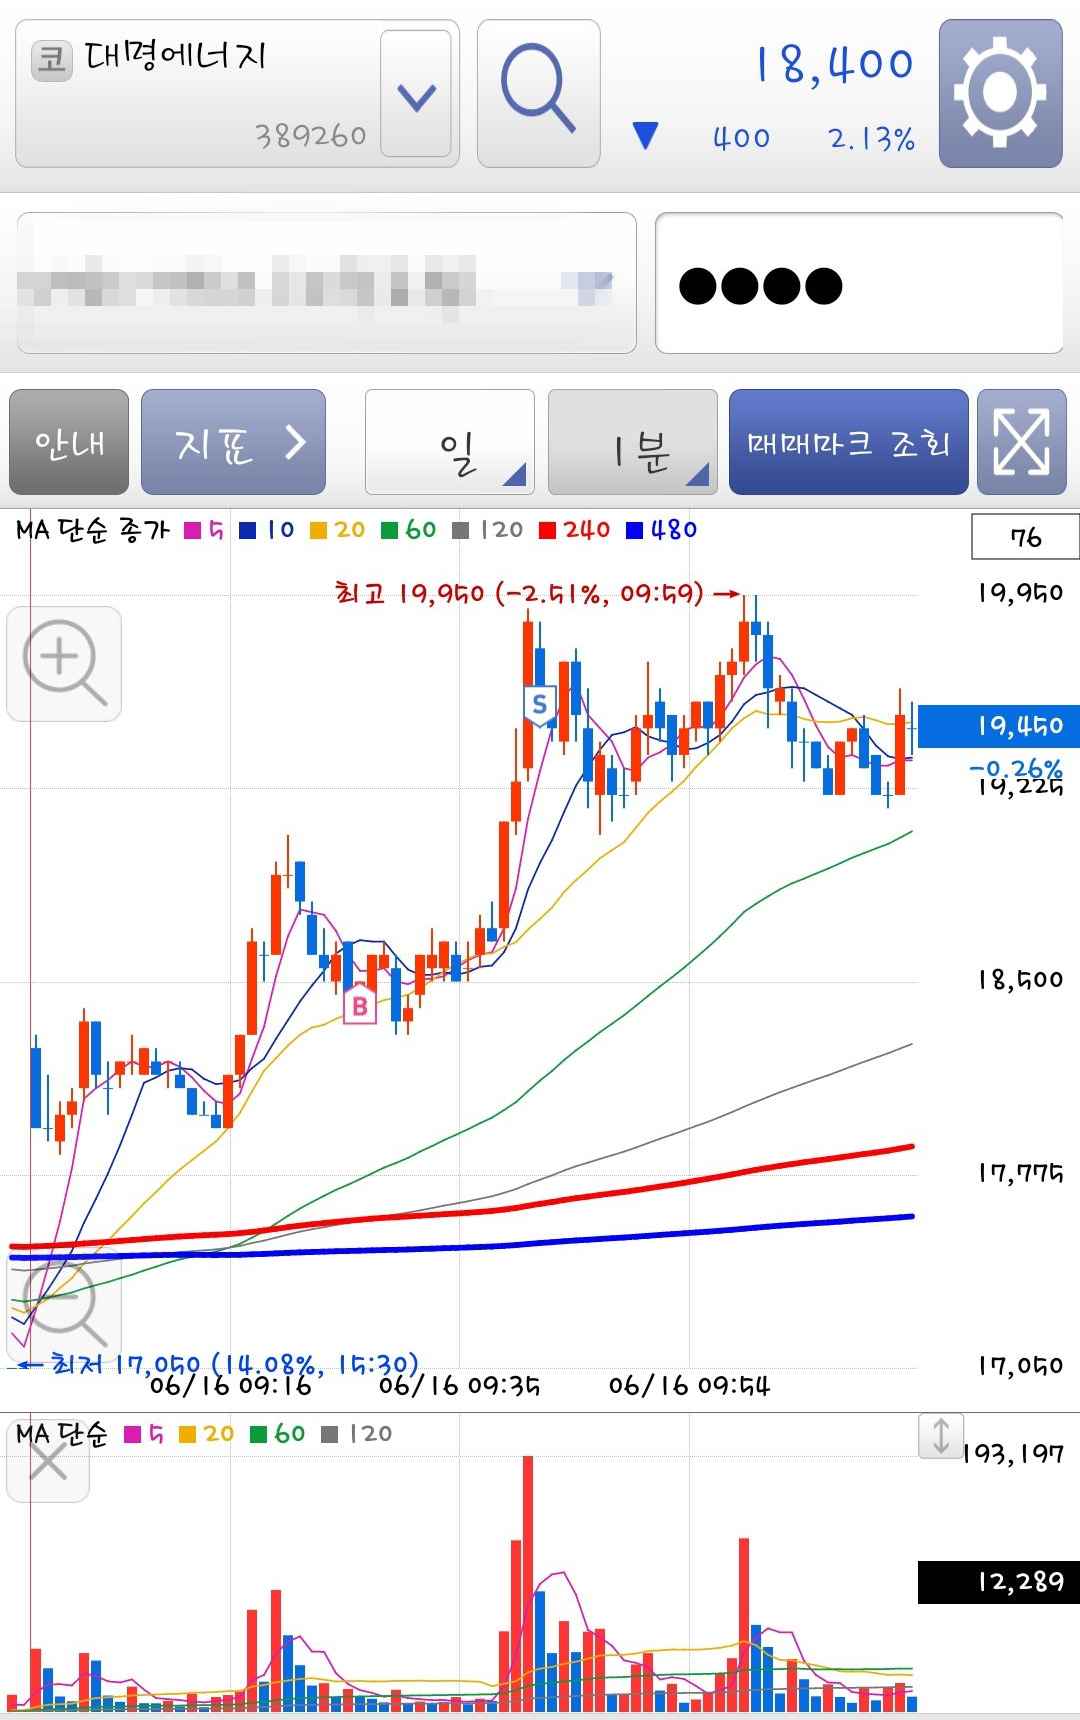Viewport: 1080px width, 1720px height.
Task: Click the S sell marker on chart
Action: 540,704
